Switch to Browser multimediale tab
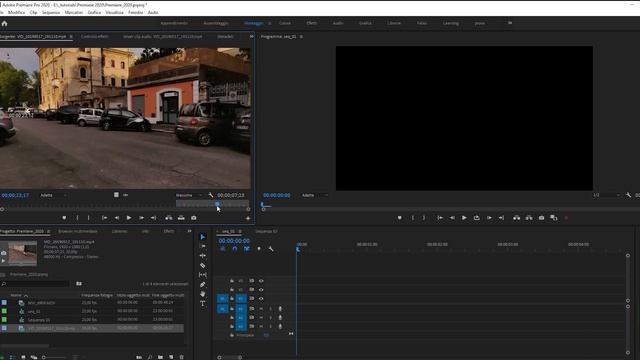This screenshot has width=640, height=360. [x=78, y=231]
